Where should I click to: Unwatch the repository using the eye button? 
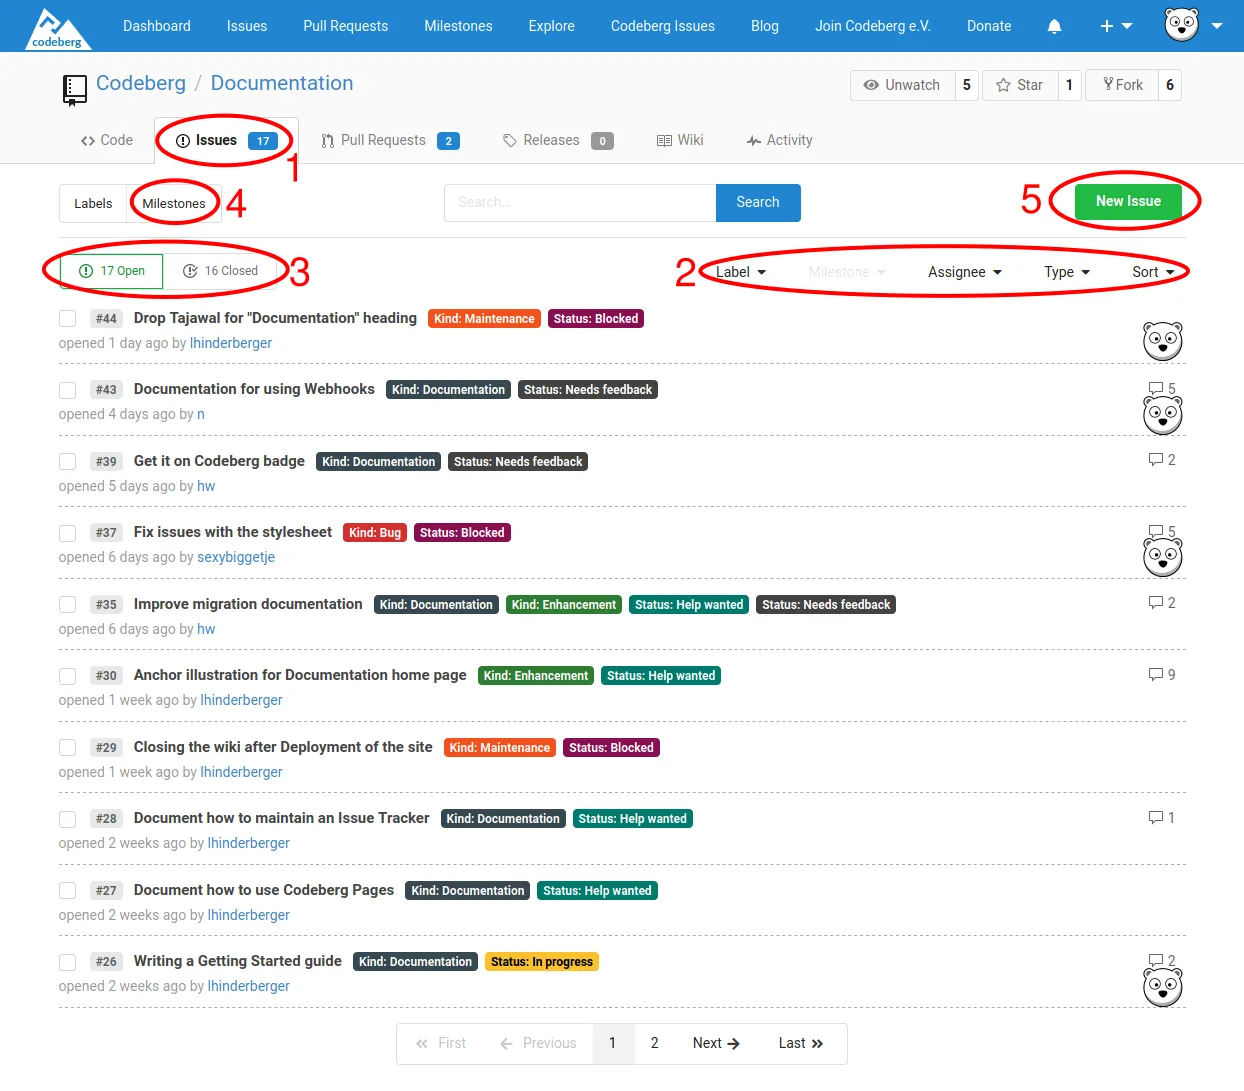click(x=902, y=85)
